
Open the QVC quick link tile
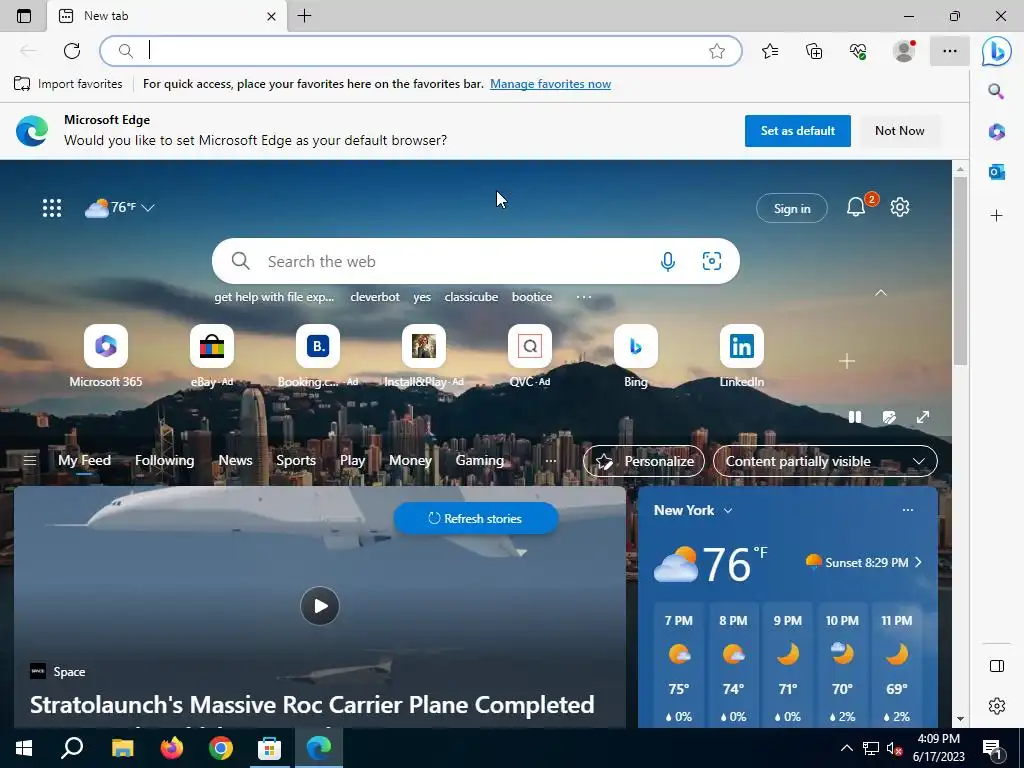[x=530, y=356]
